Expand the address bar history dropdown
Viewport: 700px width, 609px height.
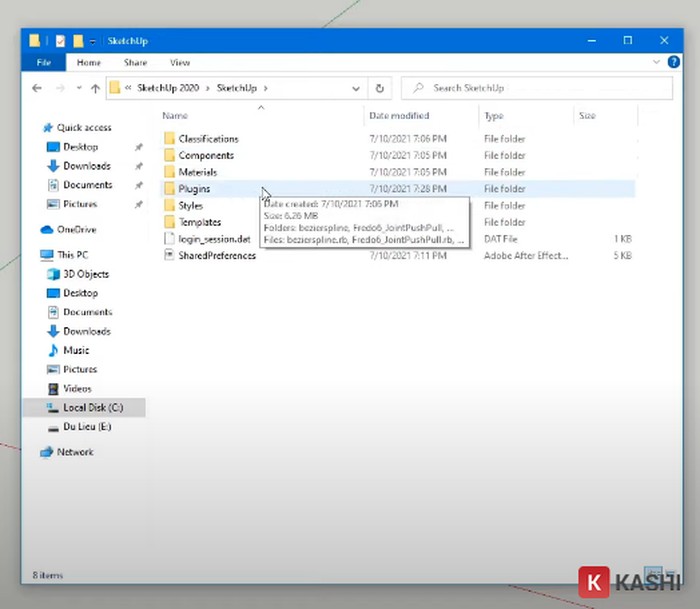coord(356,88)
